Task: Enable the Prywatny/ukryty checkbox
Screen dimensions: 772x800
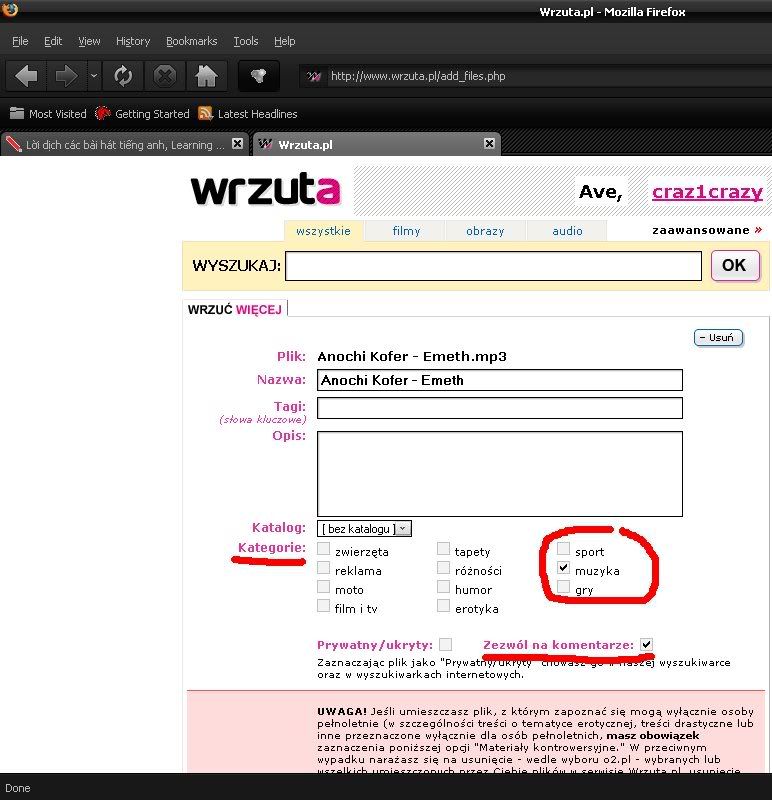Action: [x=445, y=644]
